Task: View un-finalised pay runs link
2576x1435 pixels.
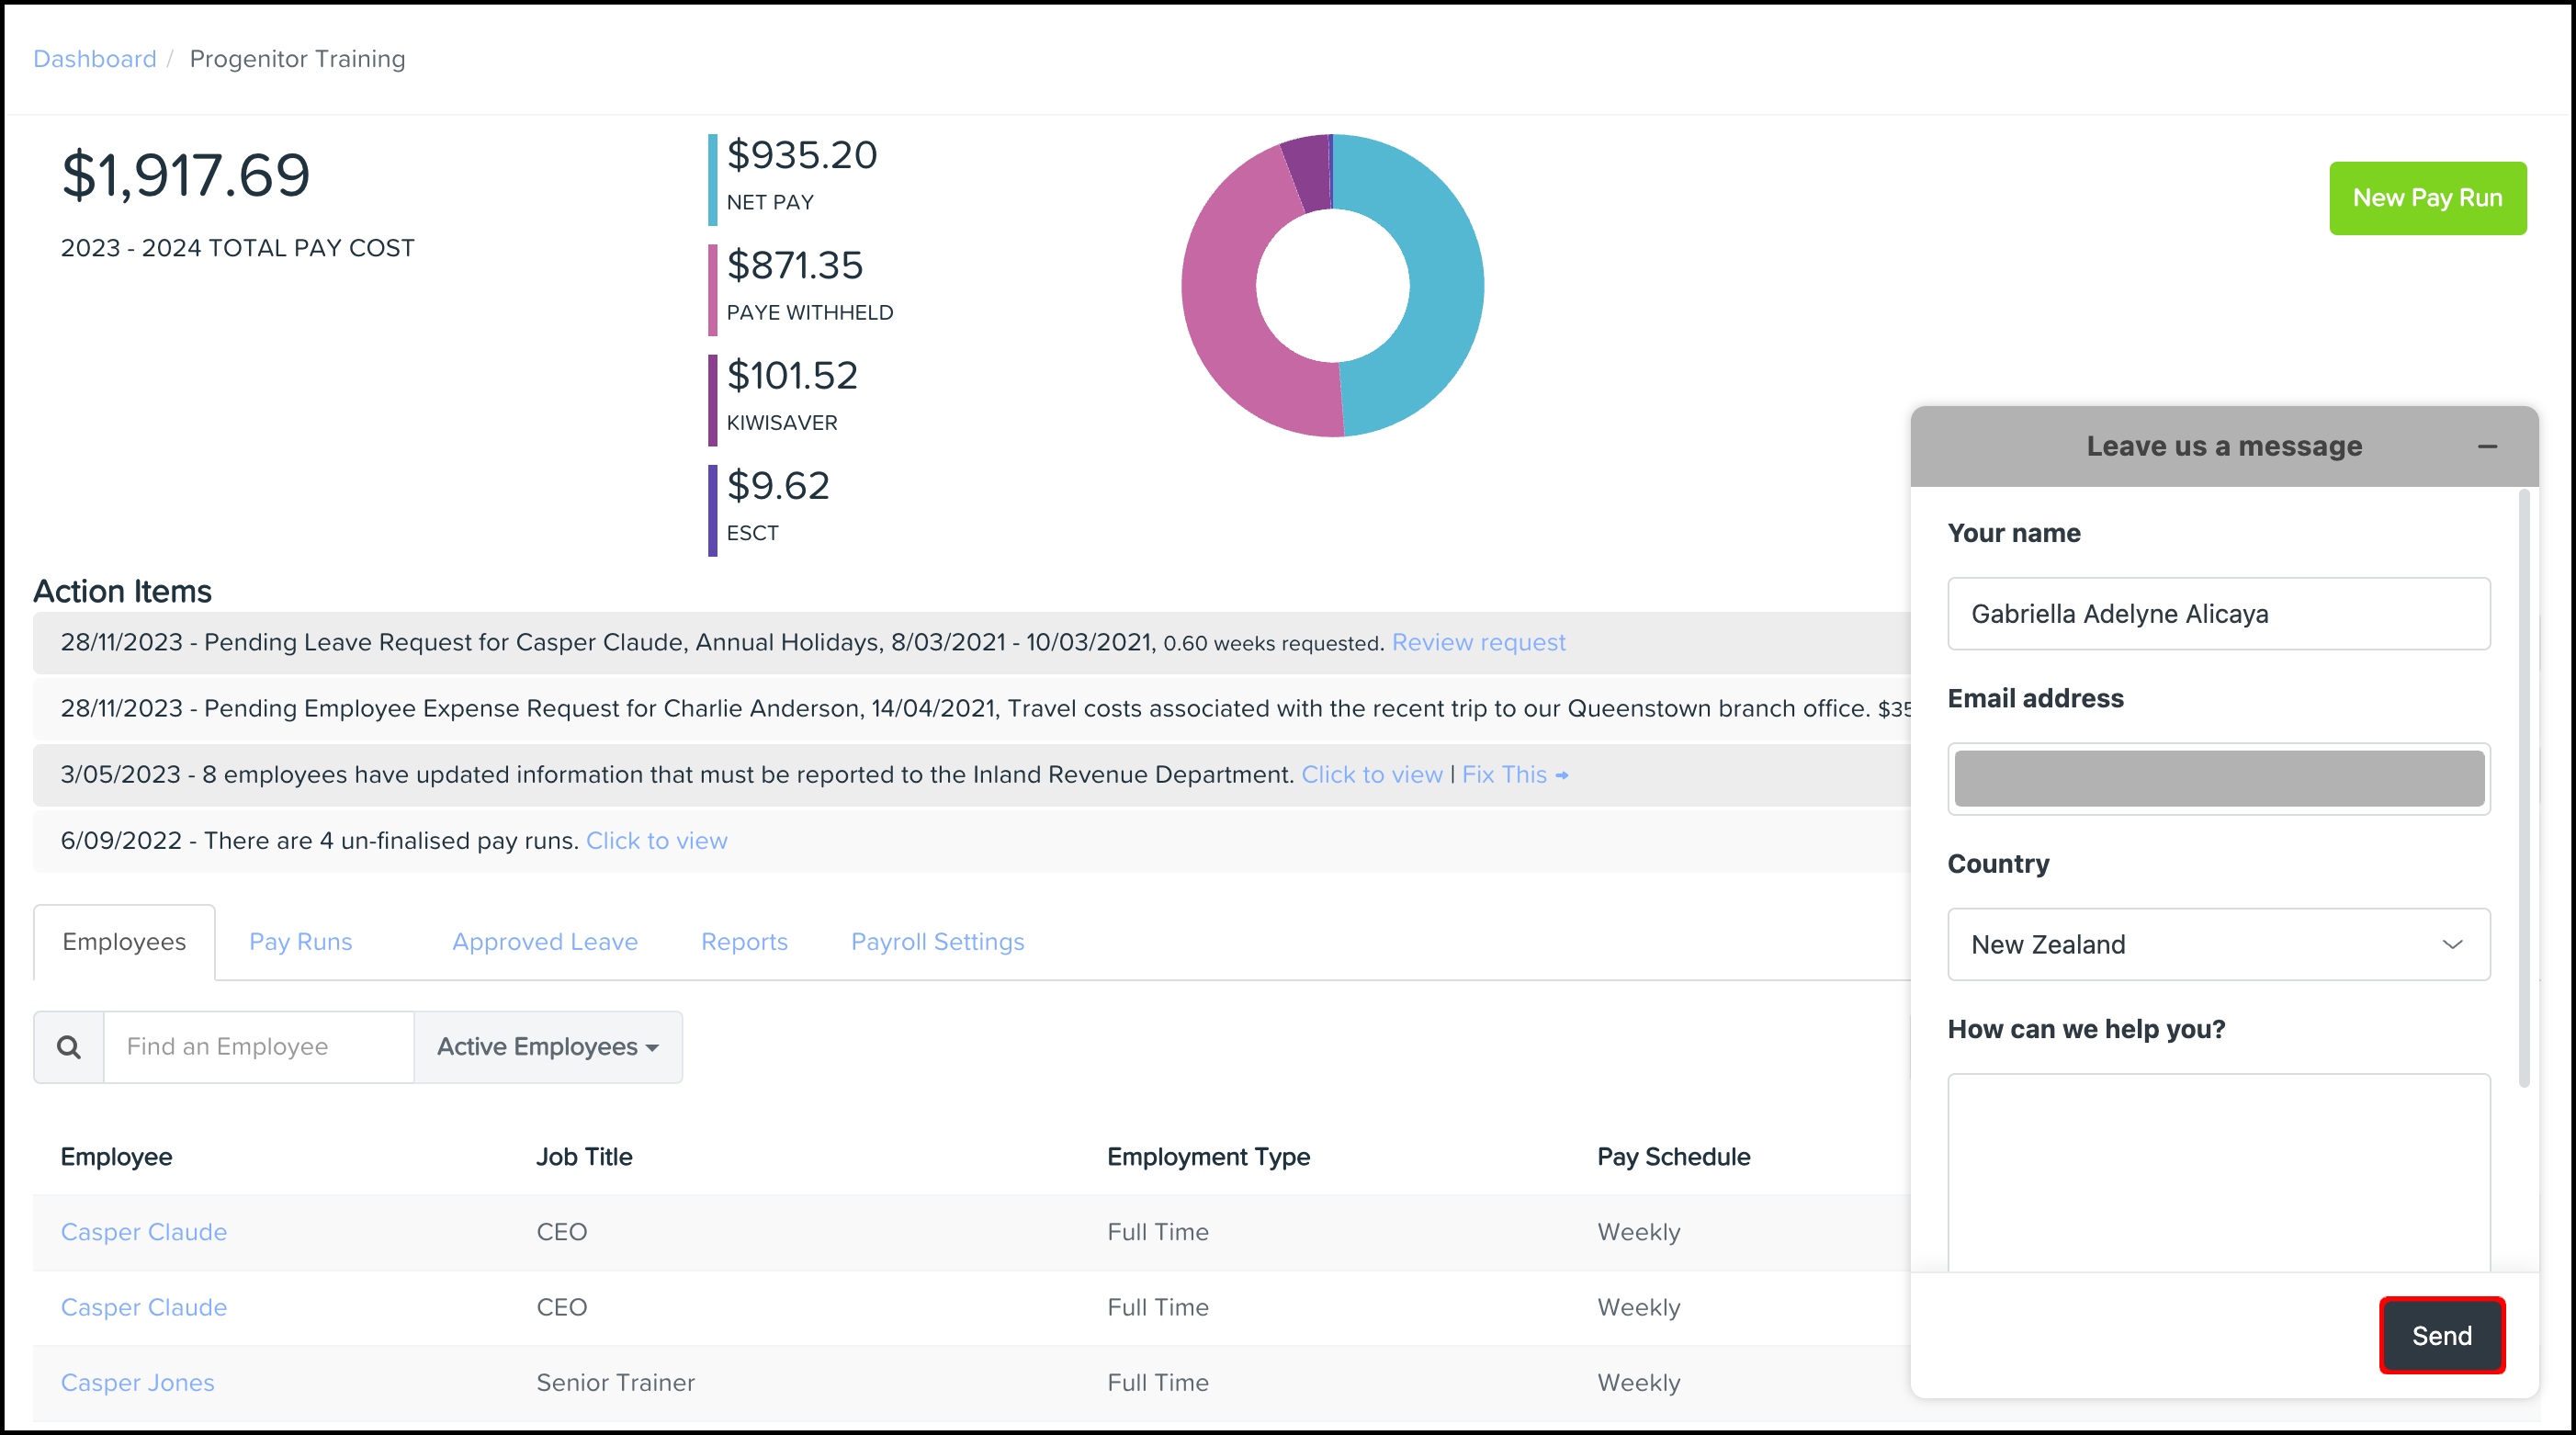Action: point(656,841)
